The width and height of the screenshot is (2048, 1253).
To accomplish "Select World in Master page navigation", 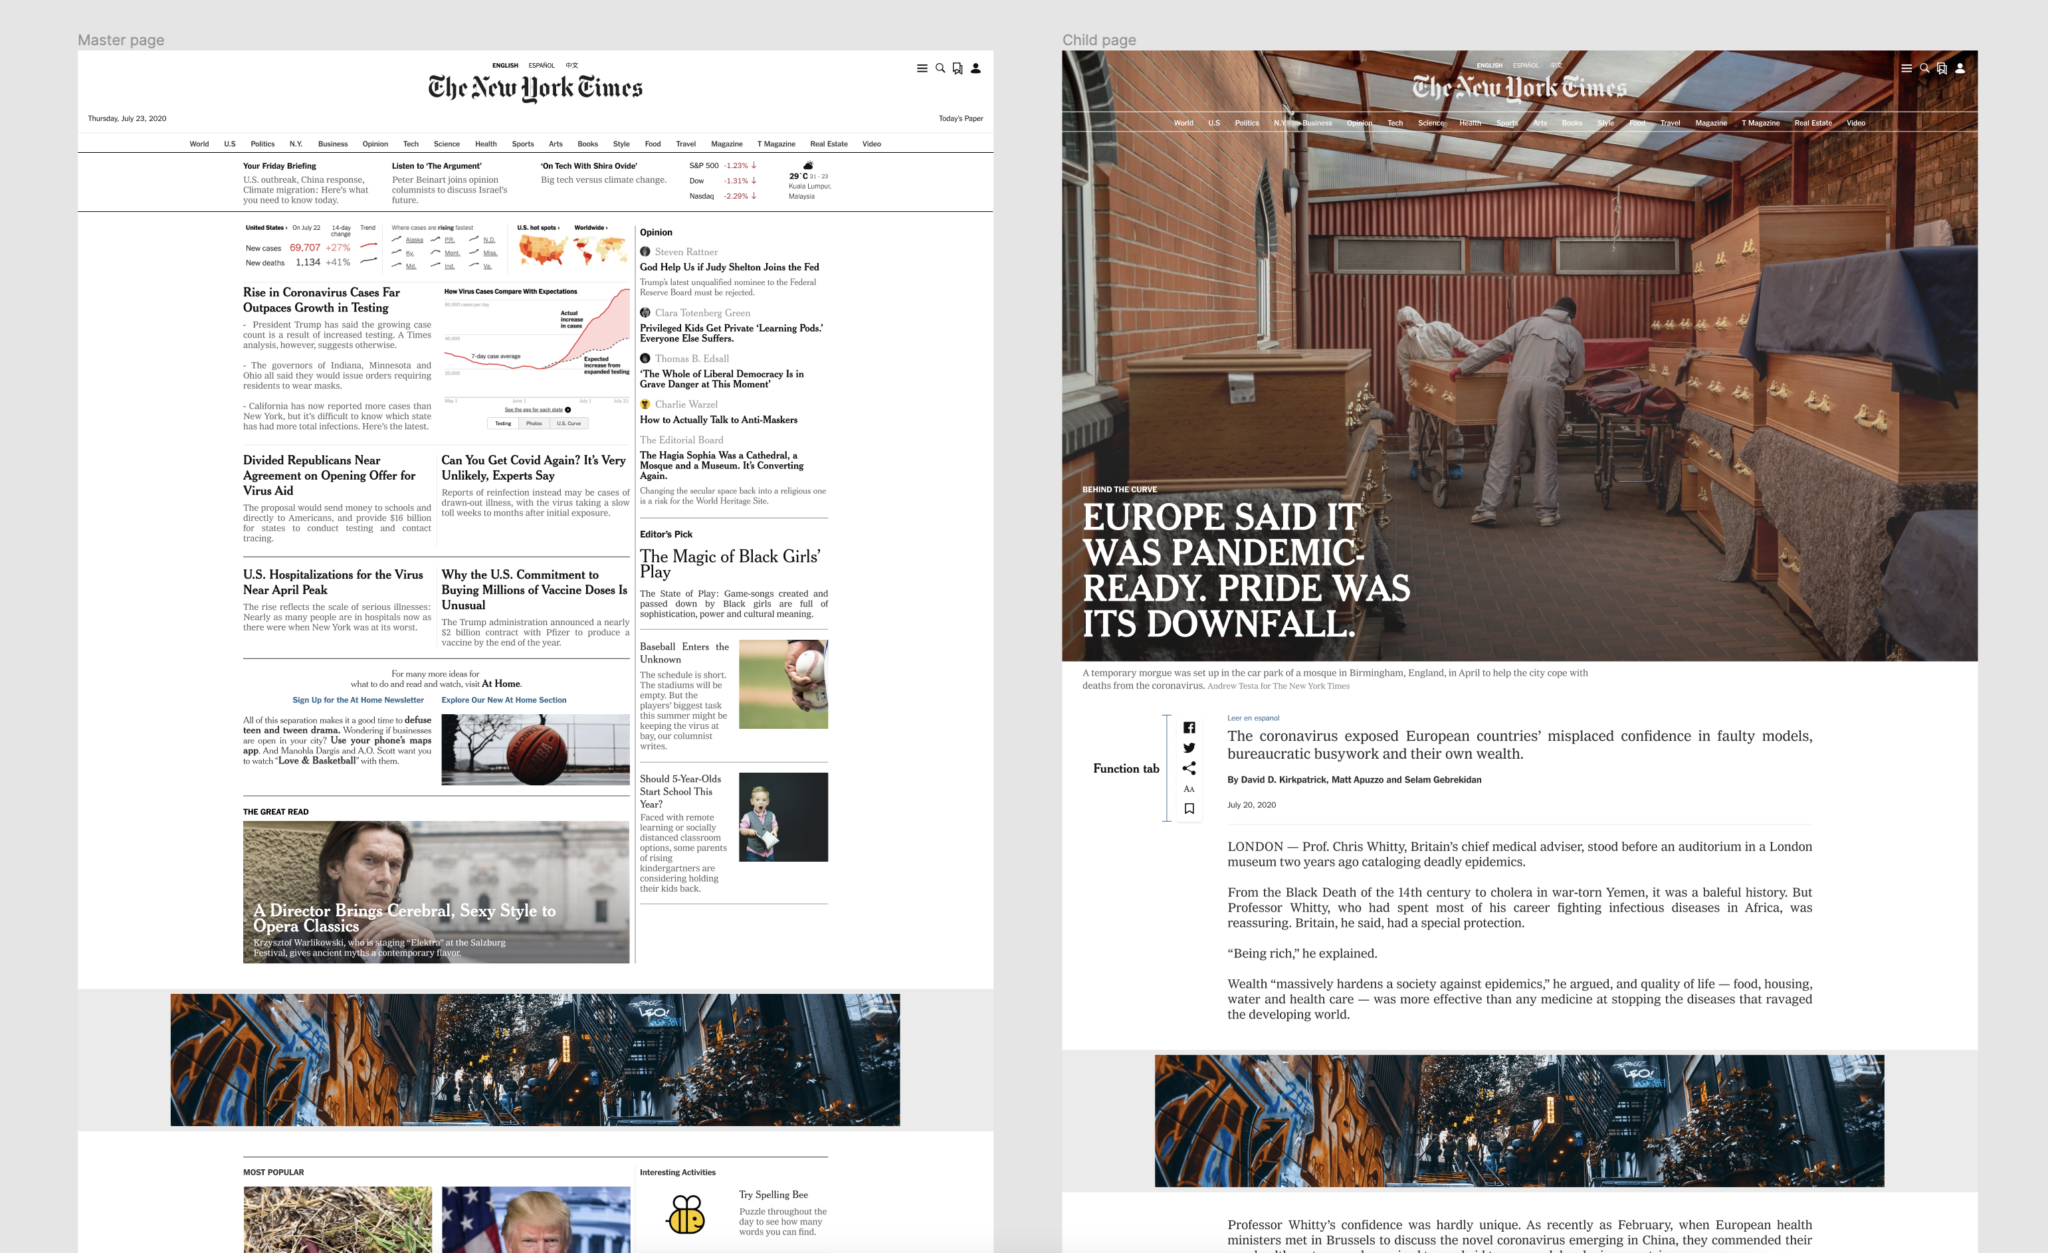I will point(199,144).
